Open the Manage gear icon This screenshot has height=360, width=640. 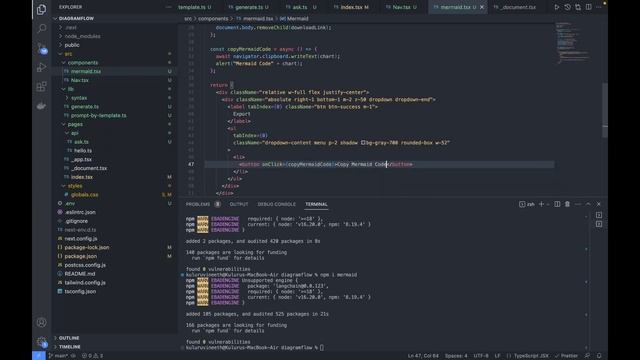[41, 342]
